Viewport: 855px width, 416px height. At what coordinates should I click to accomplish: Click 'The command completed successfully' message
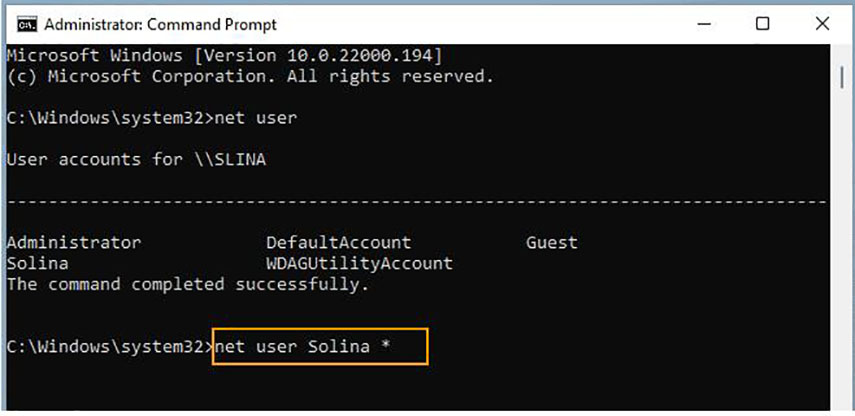188,284
